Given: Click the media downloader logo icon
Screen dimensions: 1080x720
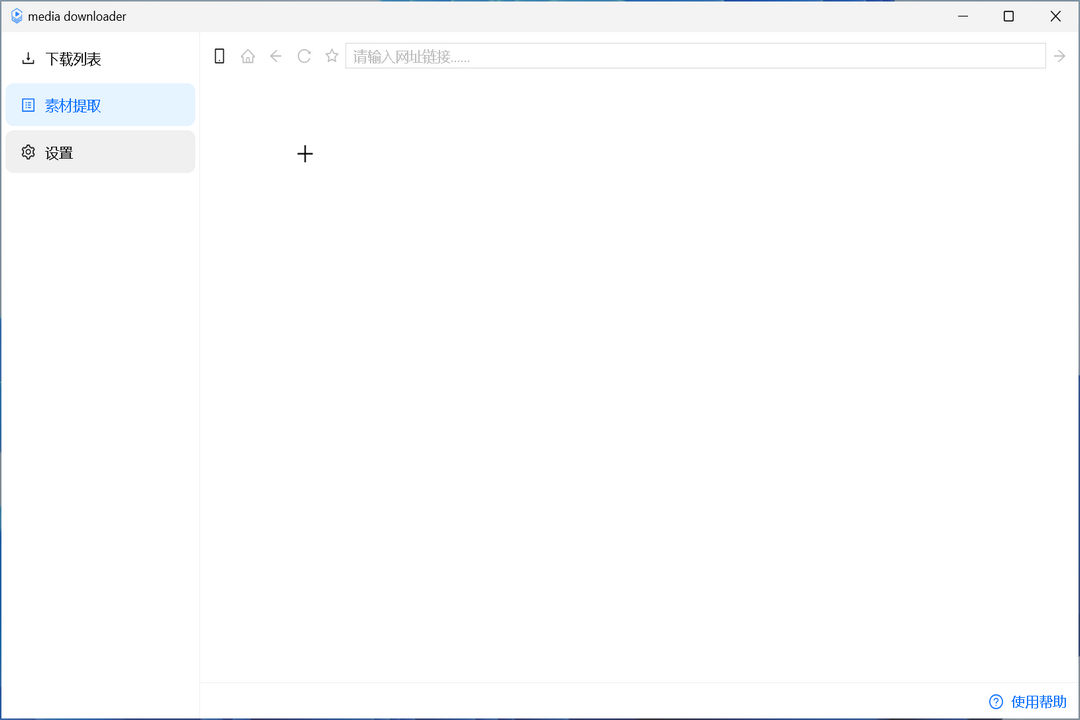Looking at the screenshot, I should [x=16, y=16].
